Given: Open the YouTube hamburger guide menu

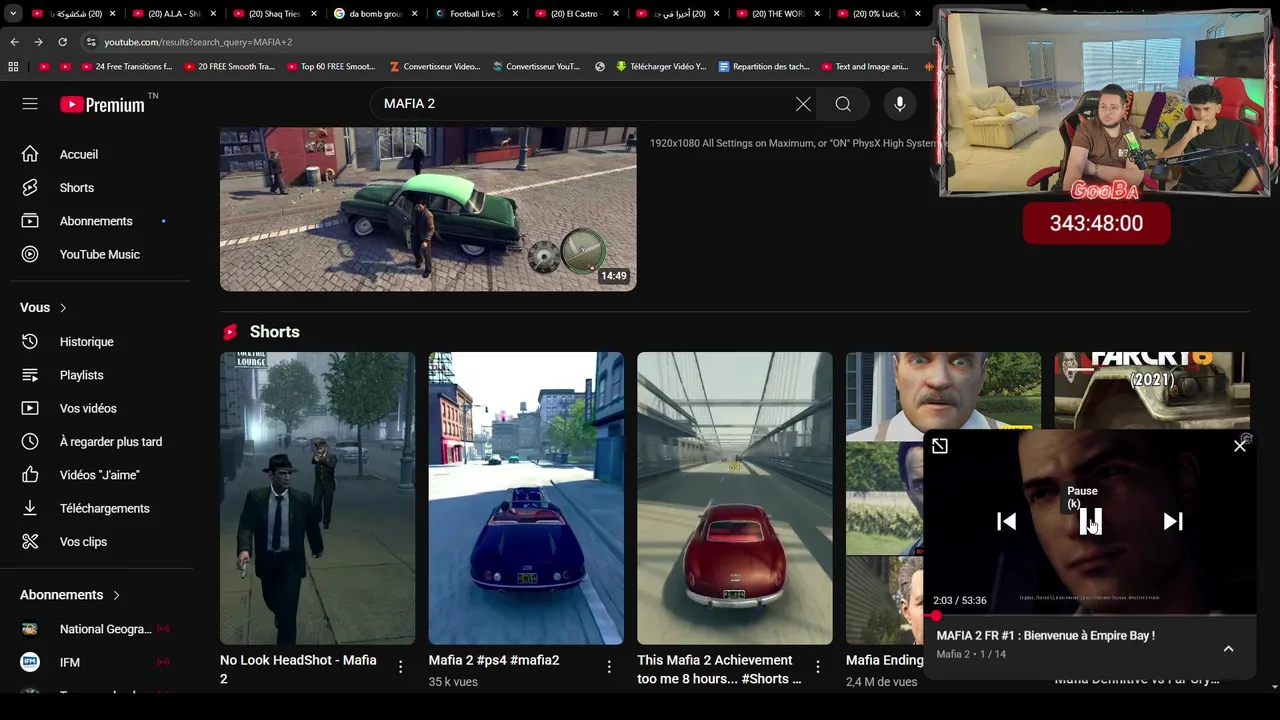Looking at the screenshot, I should click(x=30, y=104).
